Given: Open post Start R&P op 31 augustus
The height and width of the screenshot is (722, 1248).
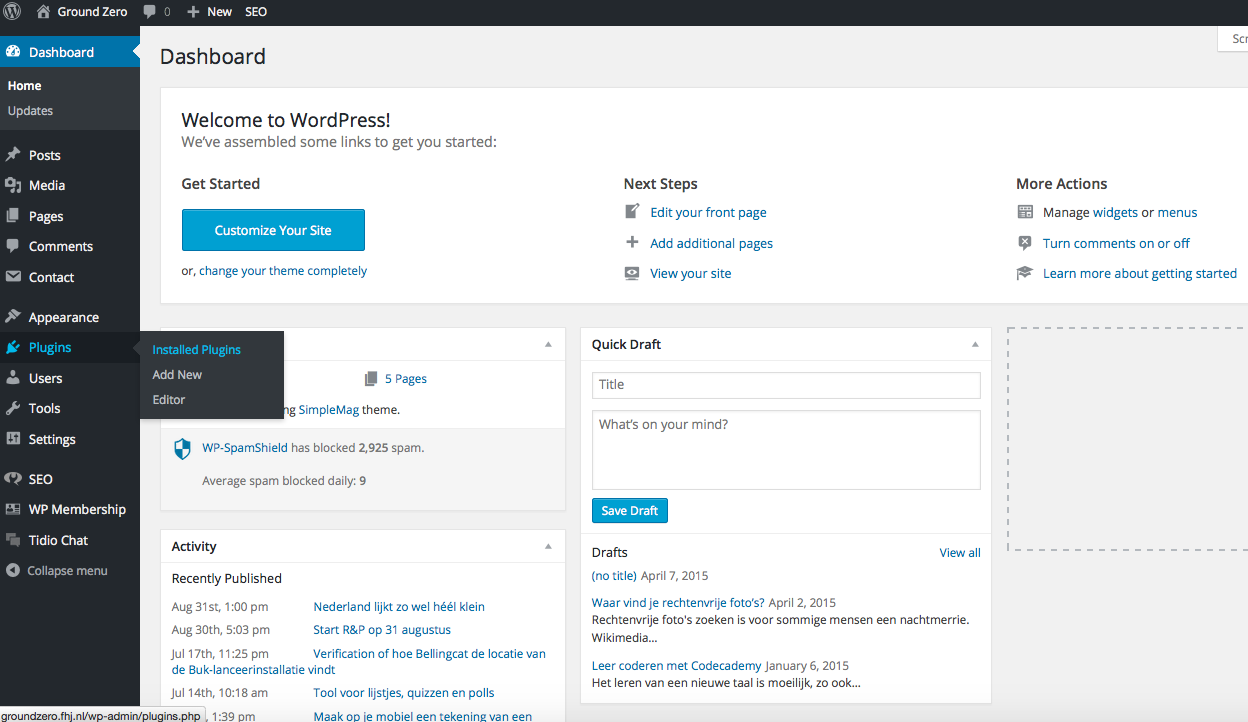Looking at the screenshot, I should (382, 630).
